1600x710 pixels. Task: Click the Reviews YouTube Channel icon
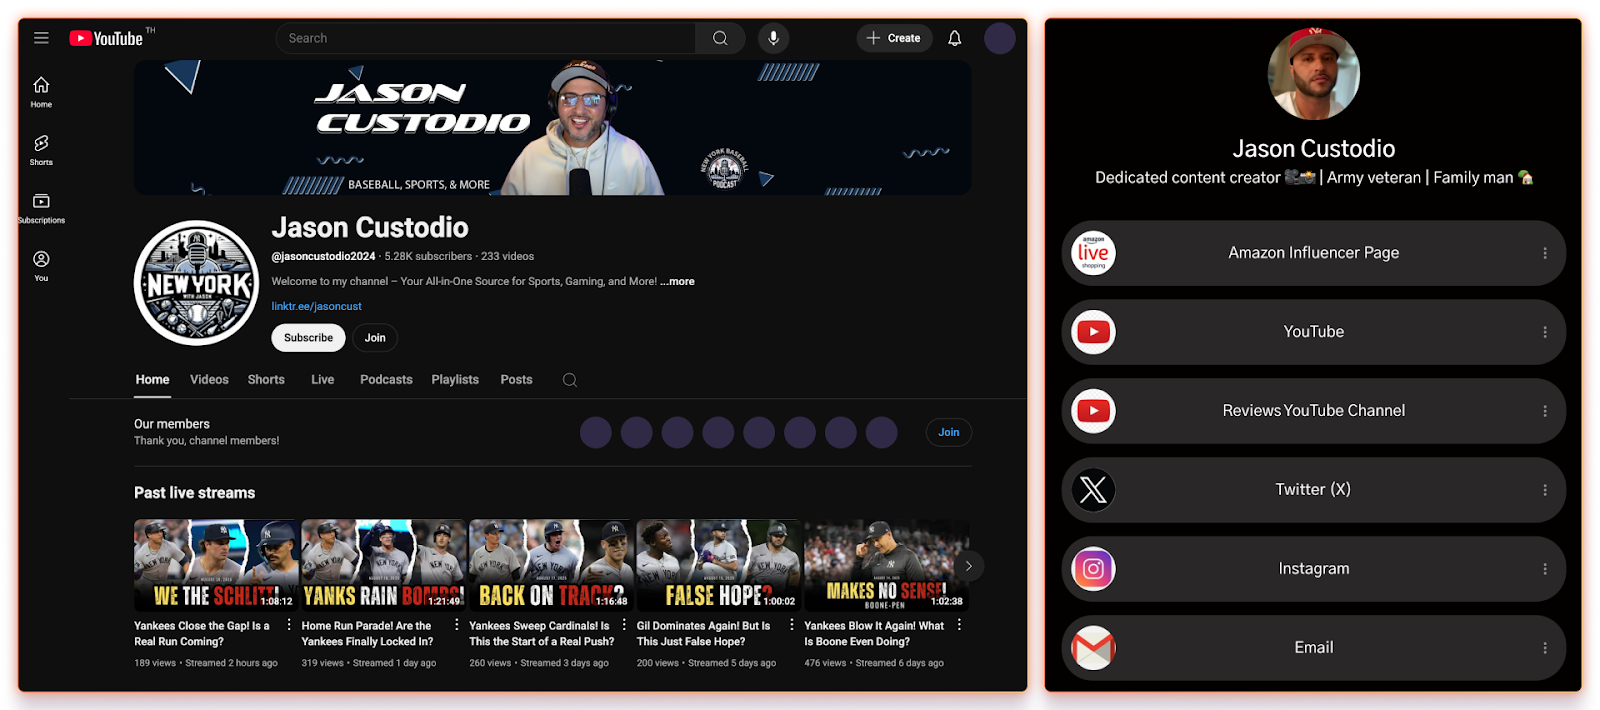click(x=1093, y=411)
